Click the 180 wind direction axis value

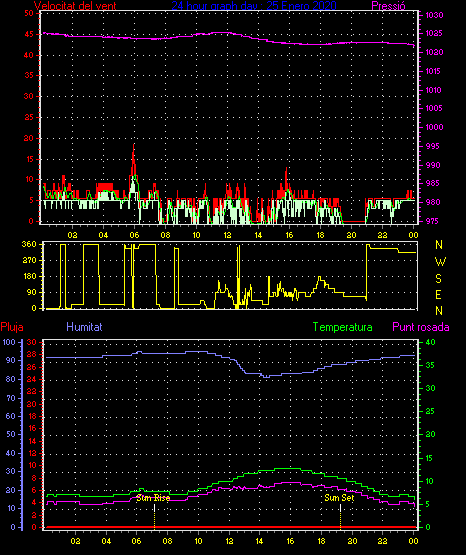point(29,276)
